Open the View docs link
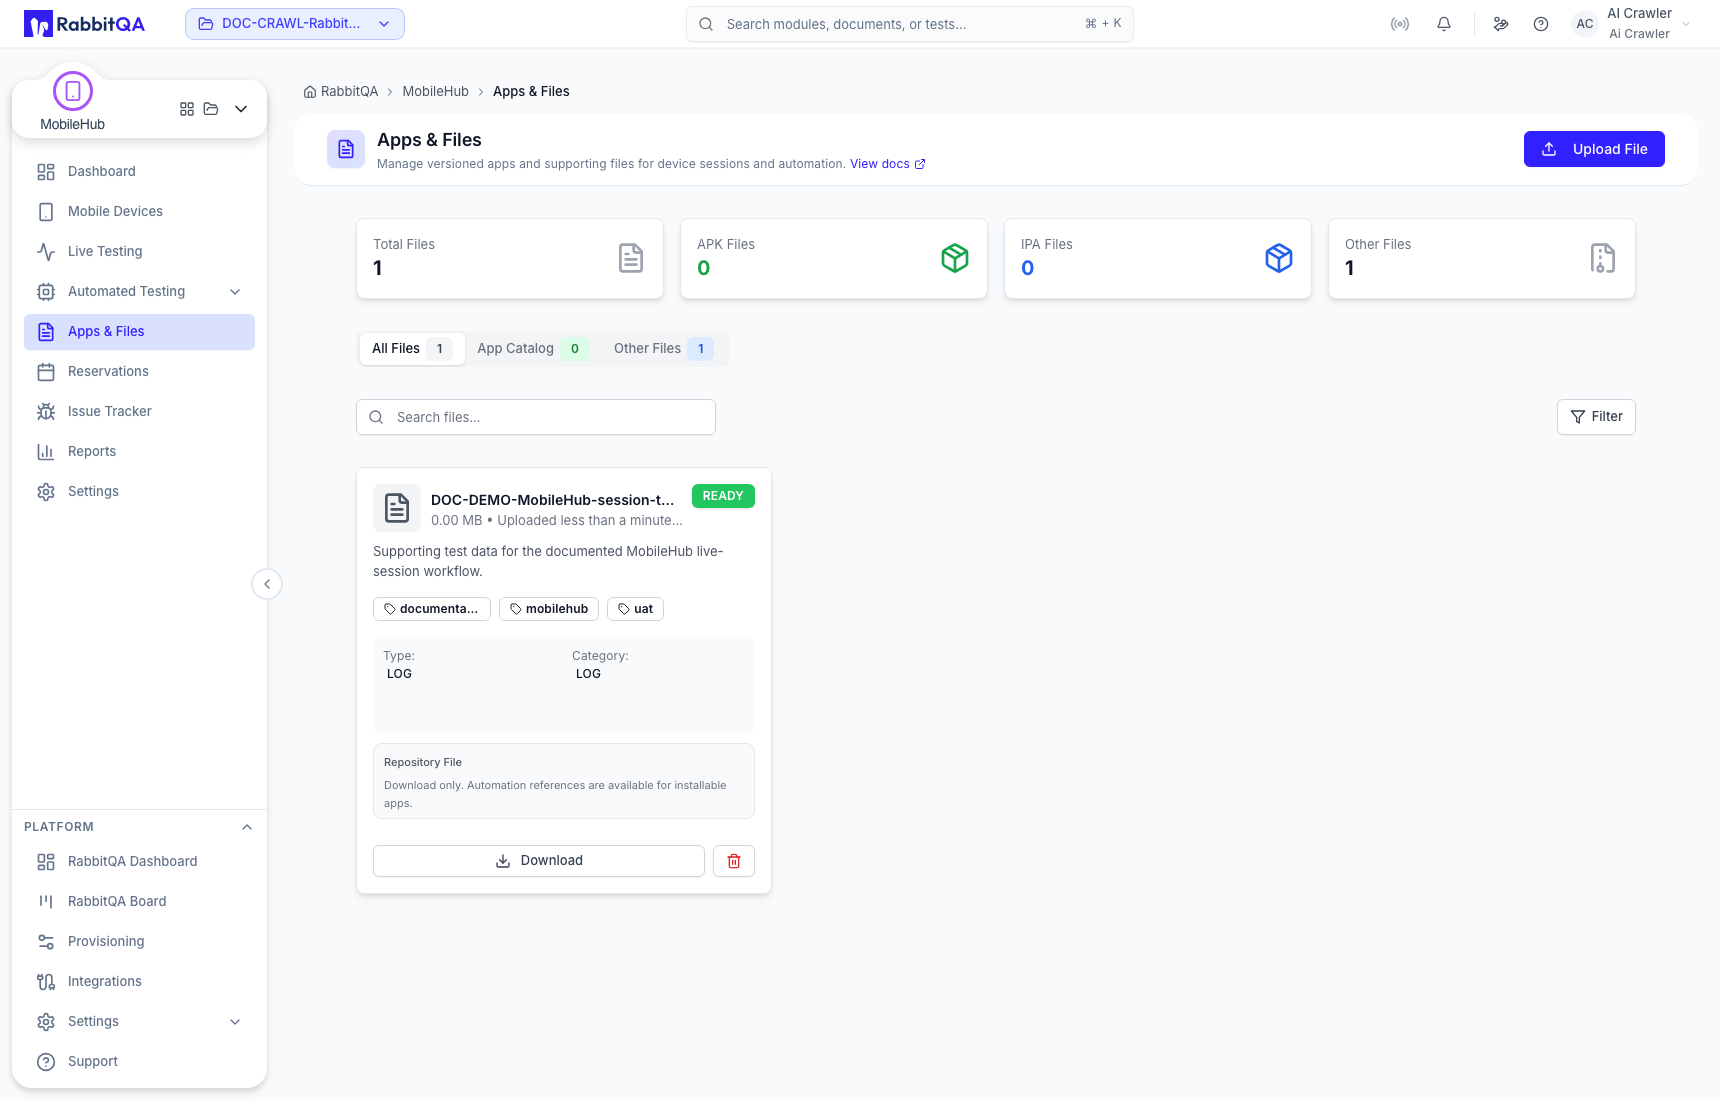The height and width of the screenshot is (1100, 1720). pos(888,164)
